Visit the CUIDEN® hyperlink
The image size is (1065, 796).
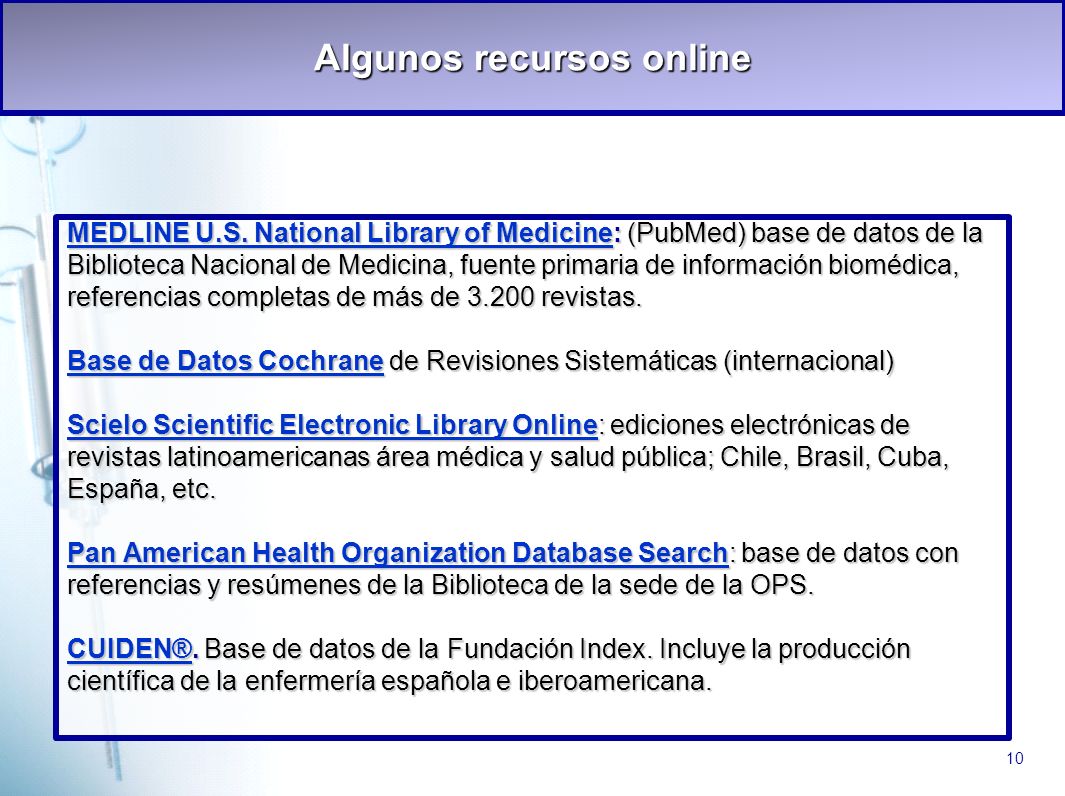130,649
